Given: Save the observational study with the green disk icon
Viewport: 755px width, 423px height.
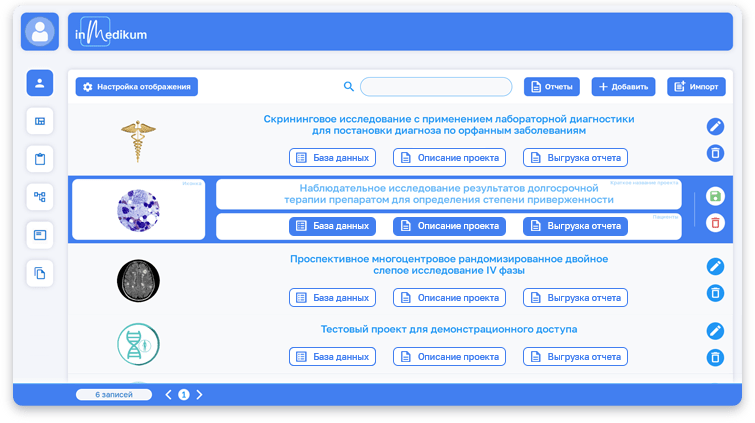Looking at the screenshot, I should click(x=715, y=196).
